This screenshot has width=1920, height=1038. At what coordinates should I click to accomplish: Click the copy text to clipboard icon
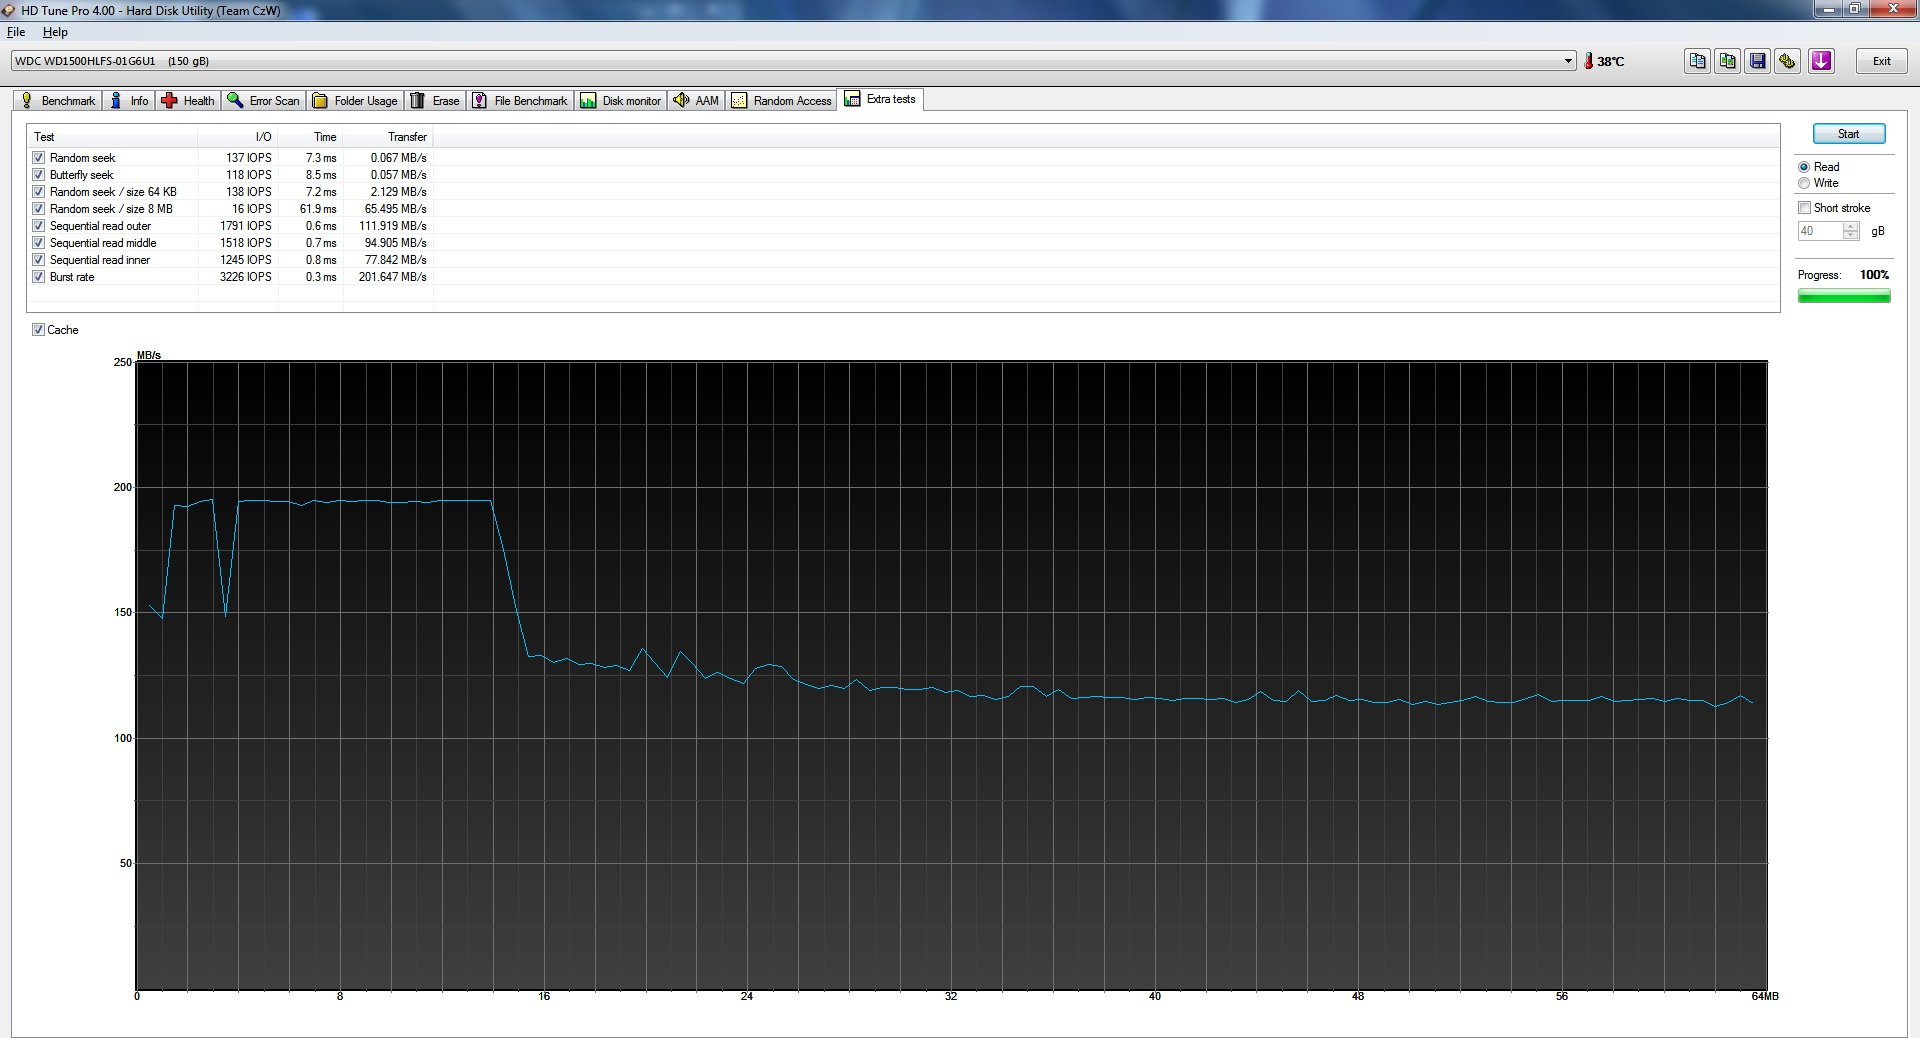(x=1697, y=61)
